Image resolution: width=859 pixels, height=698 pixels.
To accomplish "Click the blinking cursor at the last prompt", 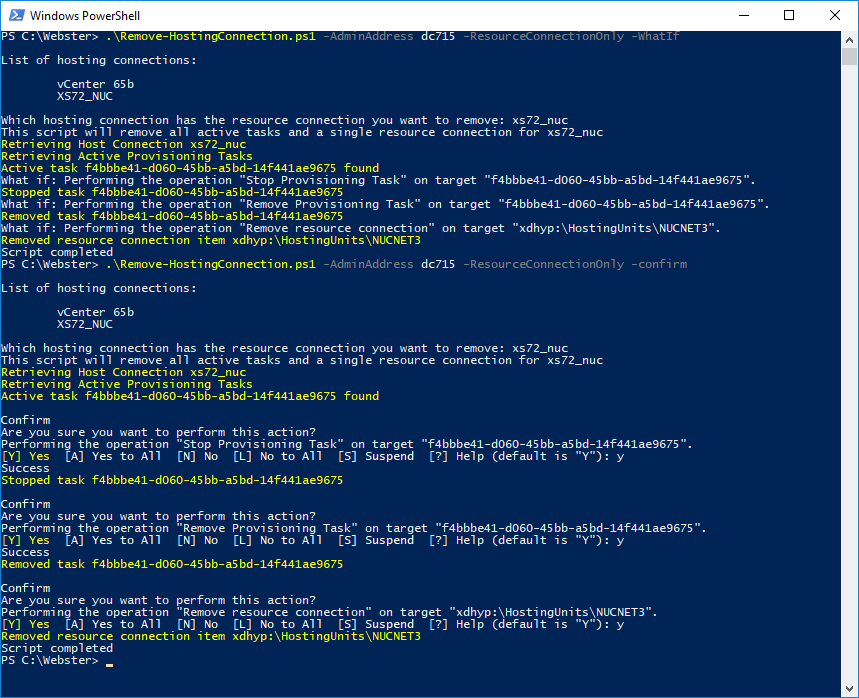I will (x=109, y=661).
